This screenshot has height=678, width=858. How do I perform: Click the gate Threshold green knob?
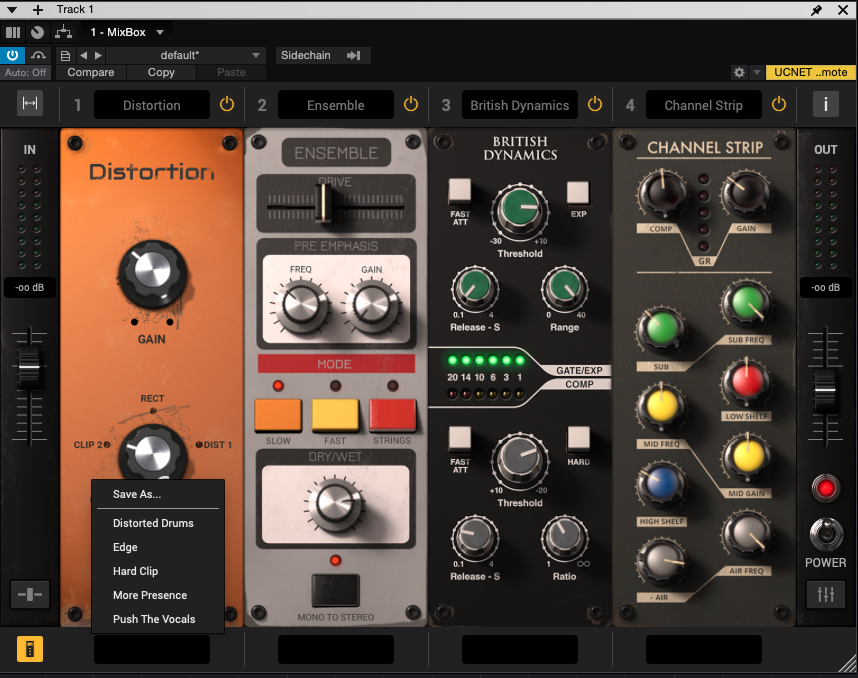point(520,210)
